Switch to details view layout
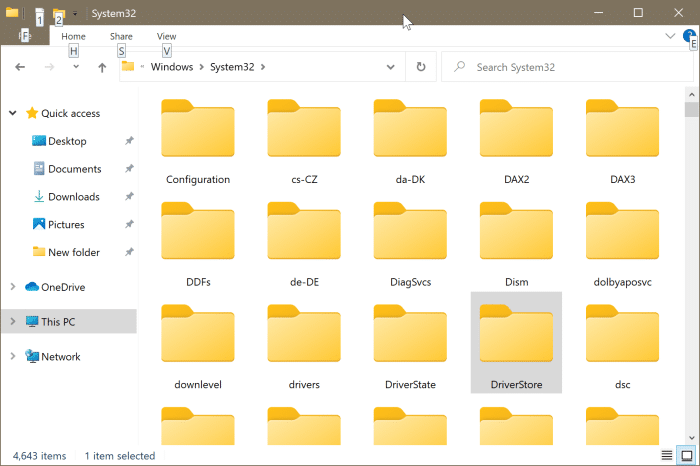Screen dimensions: 700x466 pos(667,455)
